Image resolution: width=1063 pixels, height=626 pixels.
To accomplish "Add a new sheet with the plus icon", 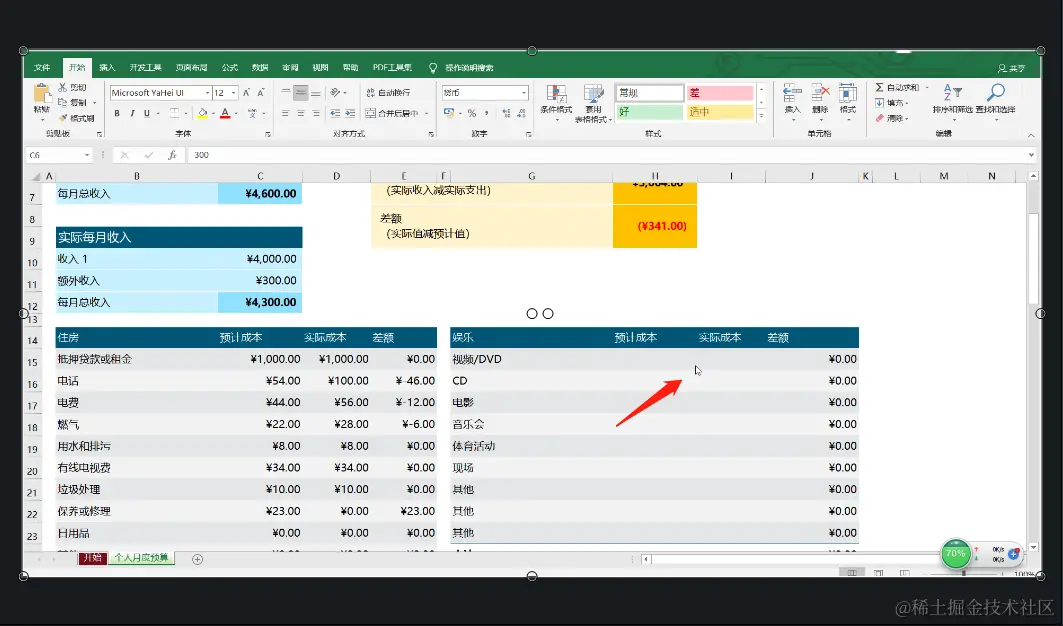I will coord(197,560).
